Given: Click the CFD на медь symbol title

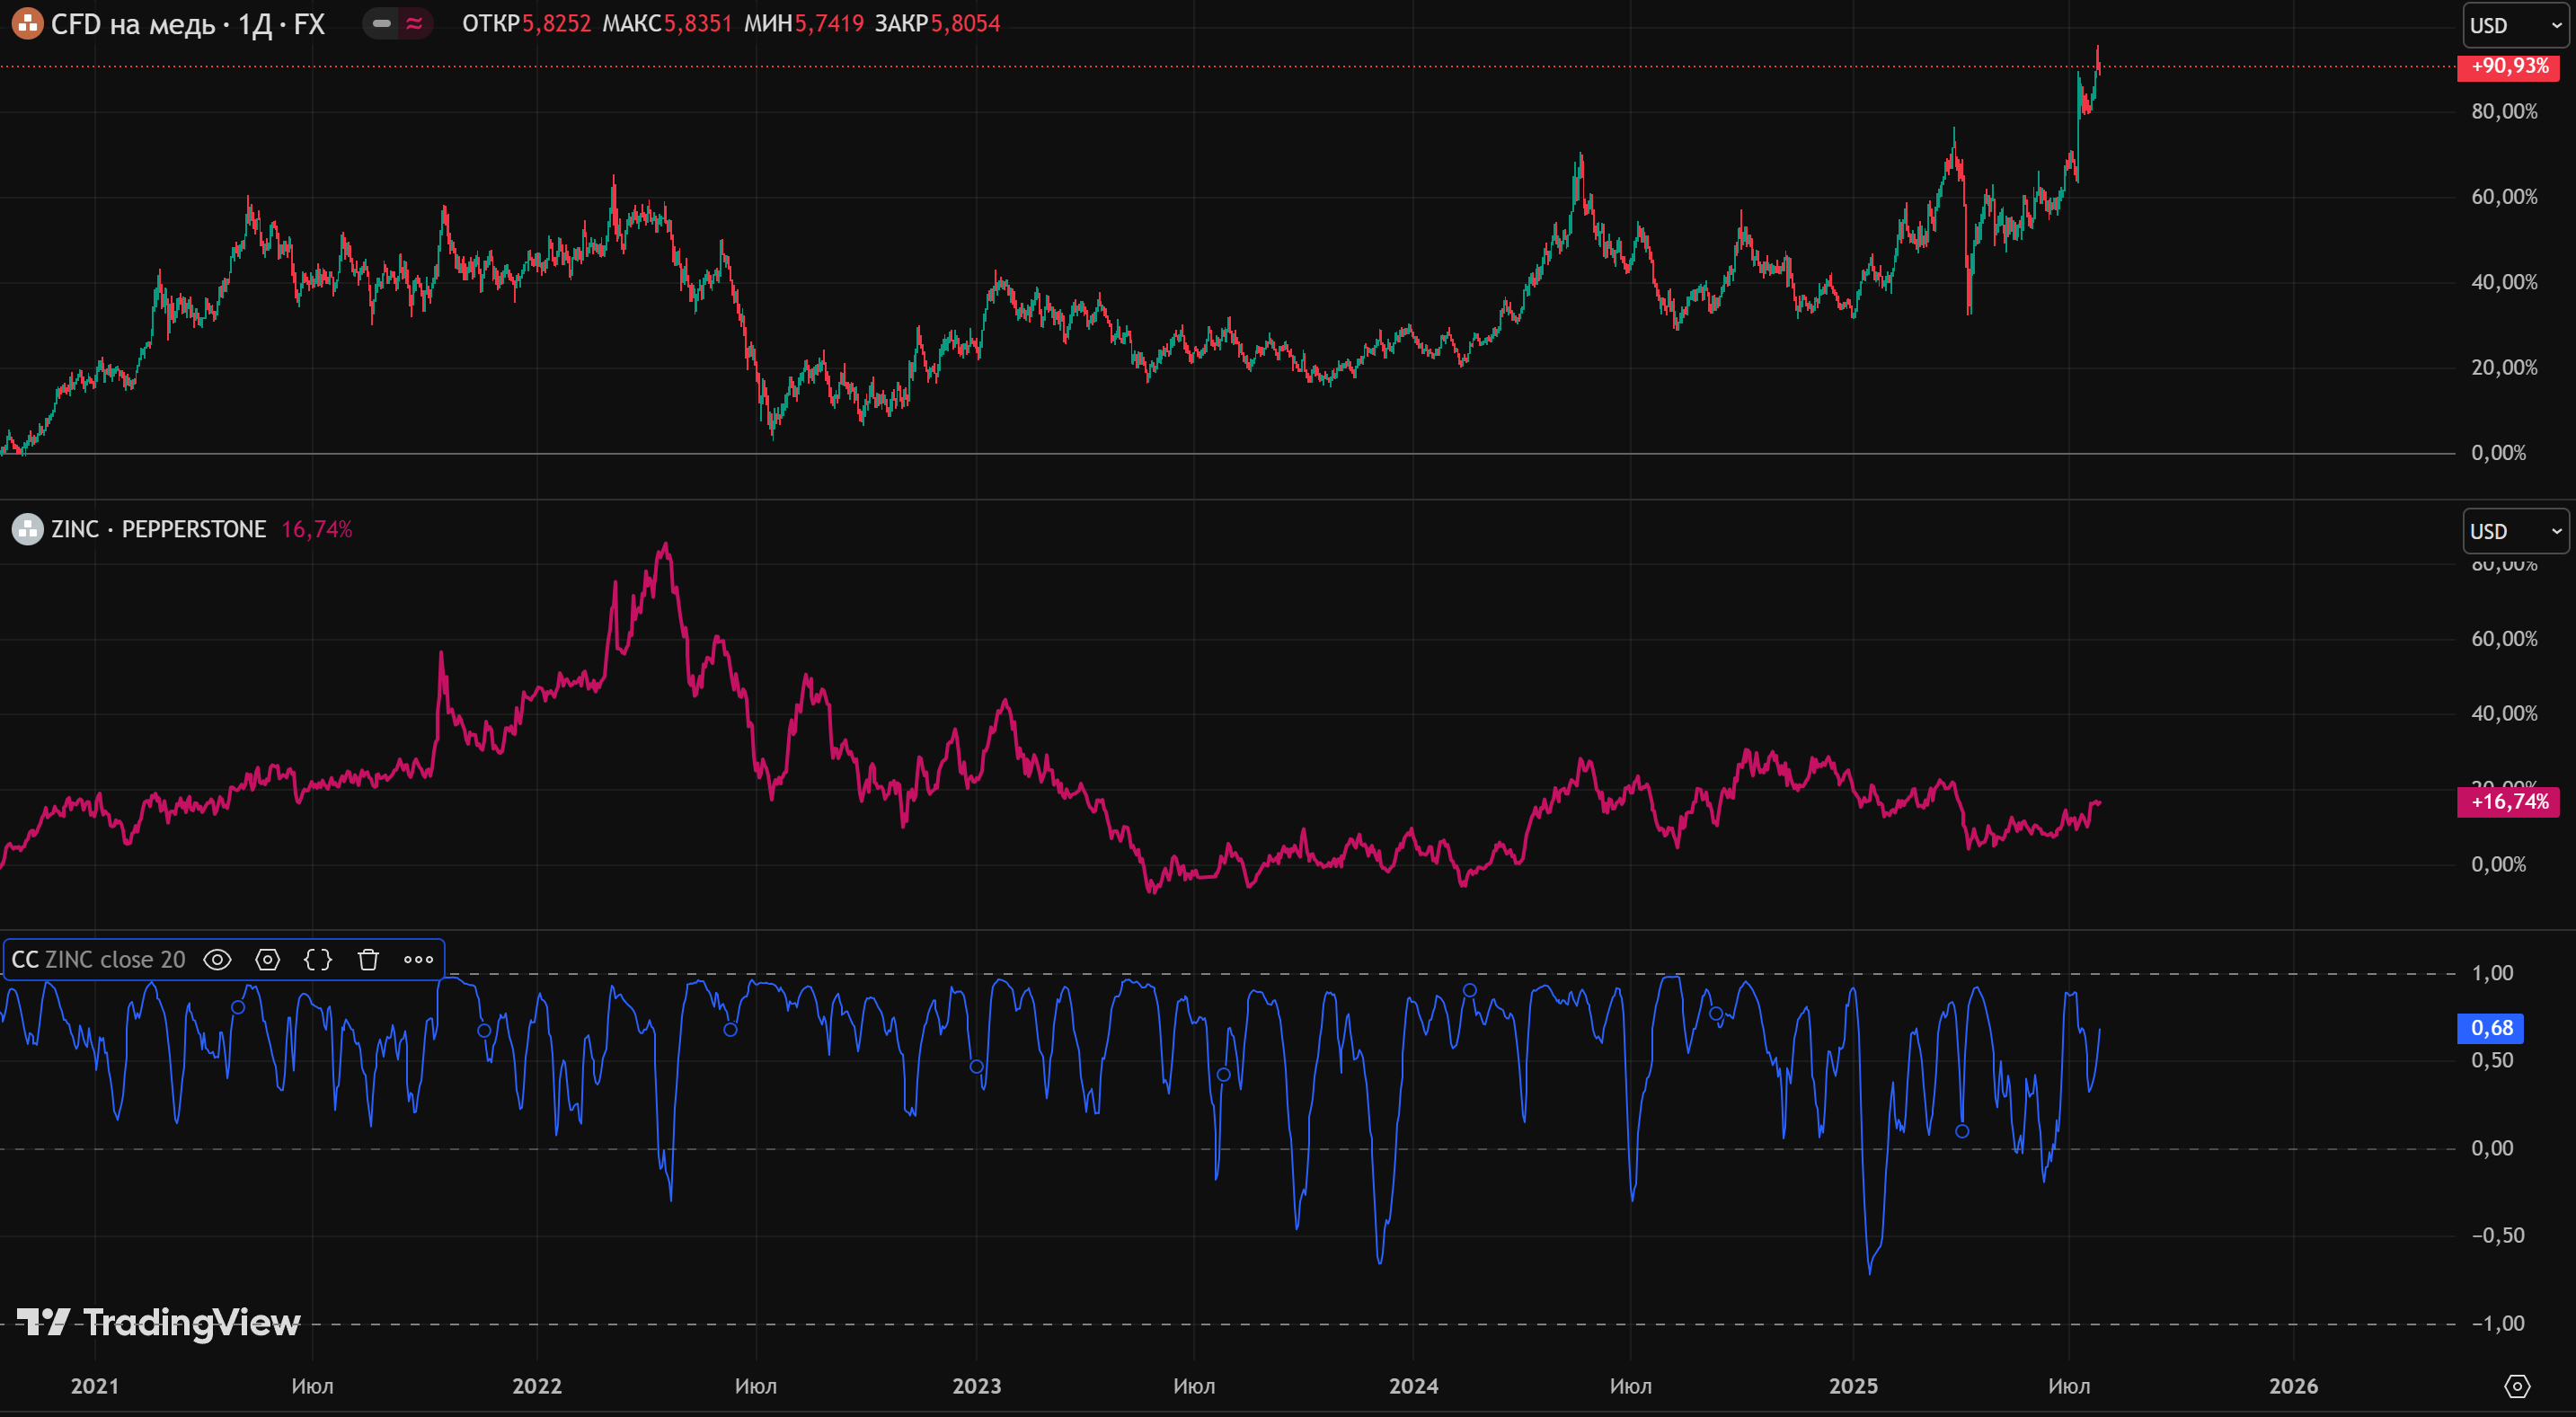Looking at the screenshot, I should click(x=188, y=24).
